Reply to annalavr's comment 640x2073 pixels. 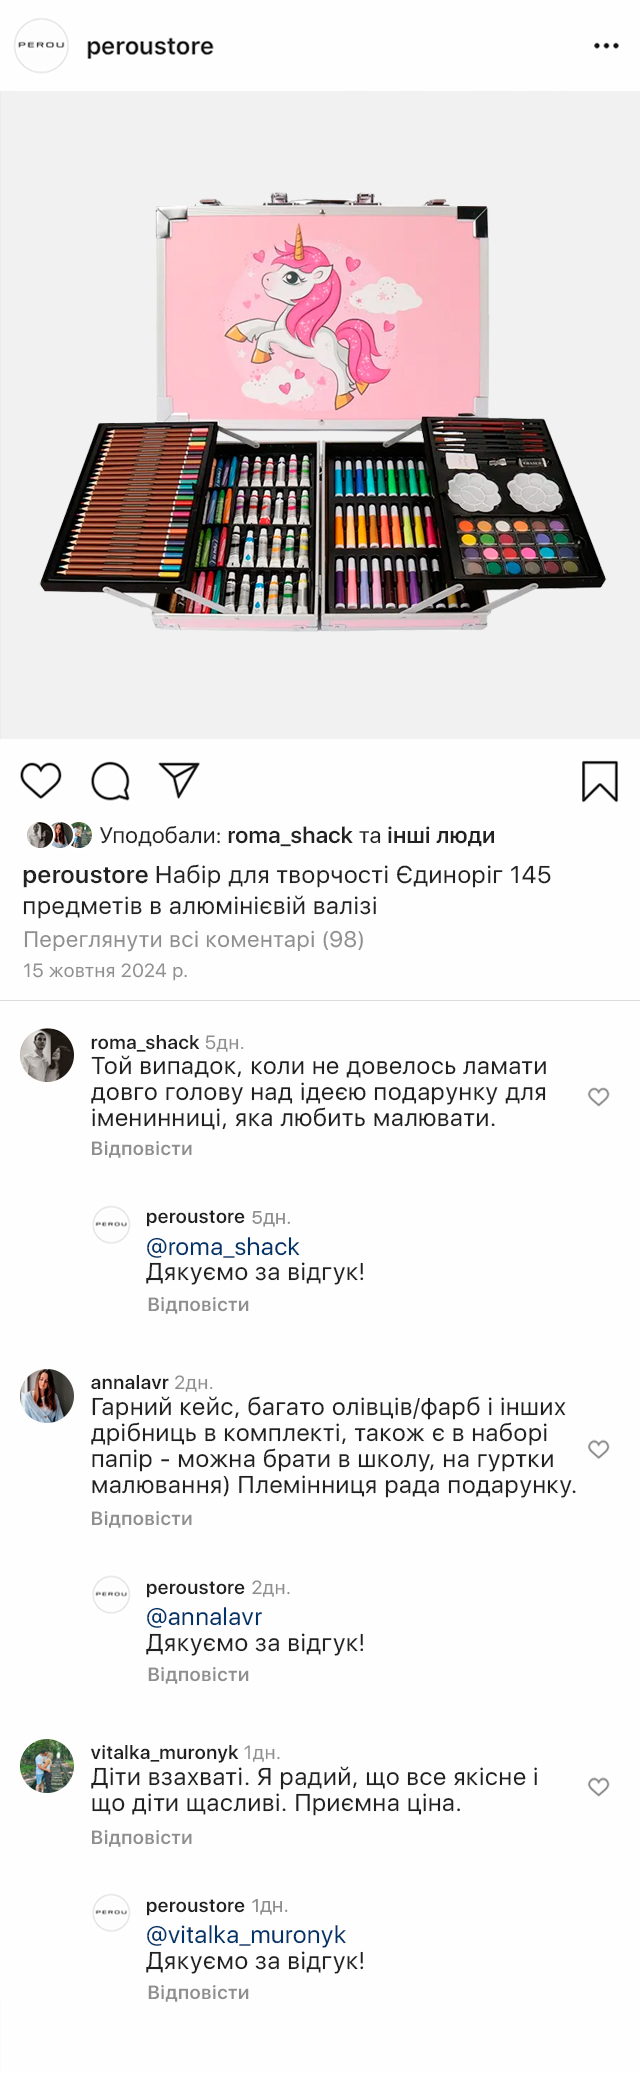141,1519
